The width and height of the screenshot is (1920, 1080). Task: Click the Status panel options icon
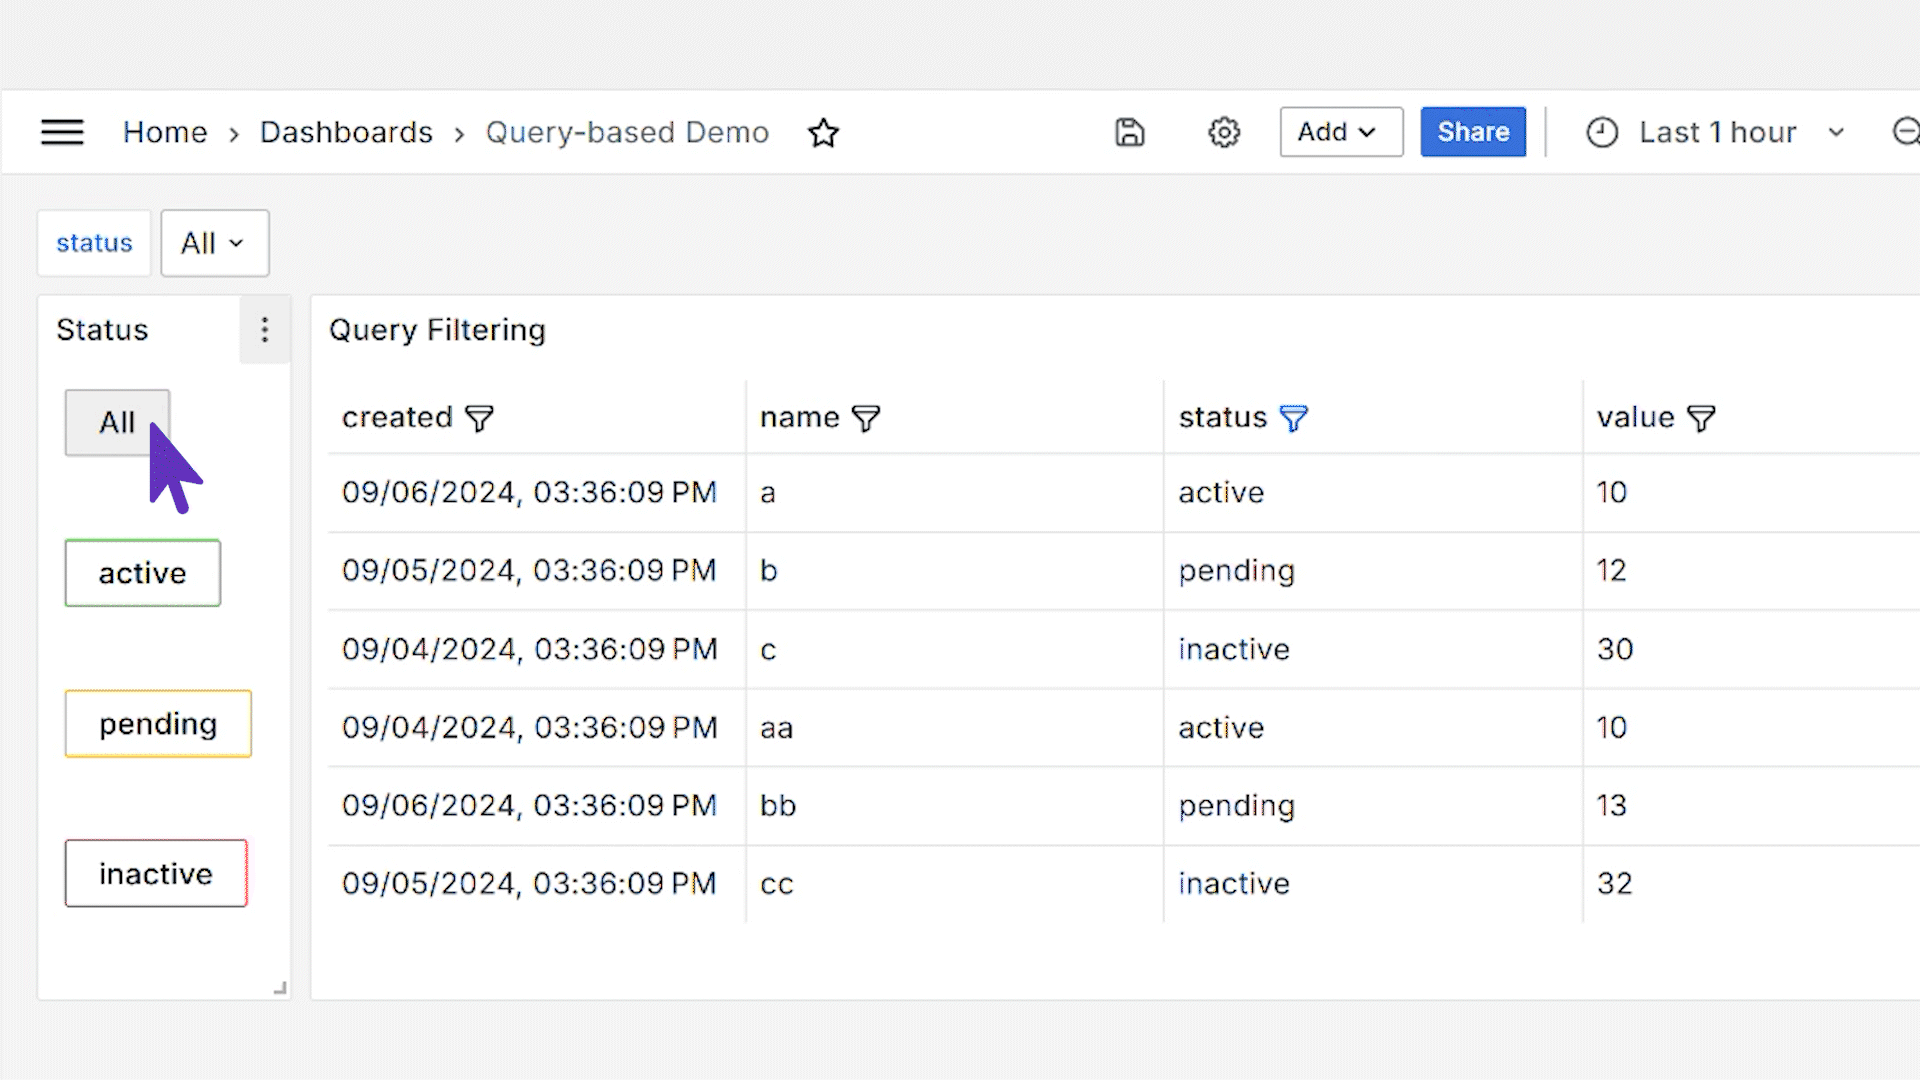(262, 330)
